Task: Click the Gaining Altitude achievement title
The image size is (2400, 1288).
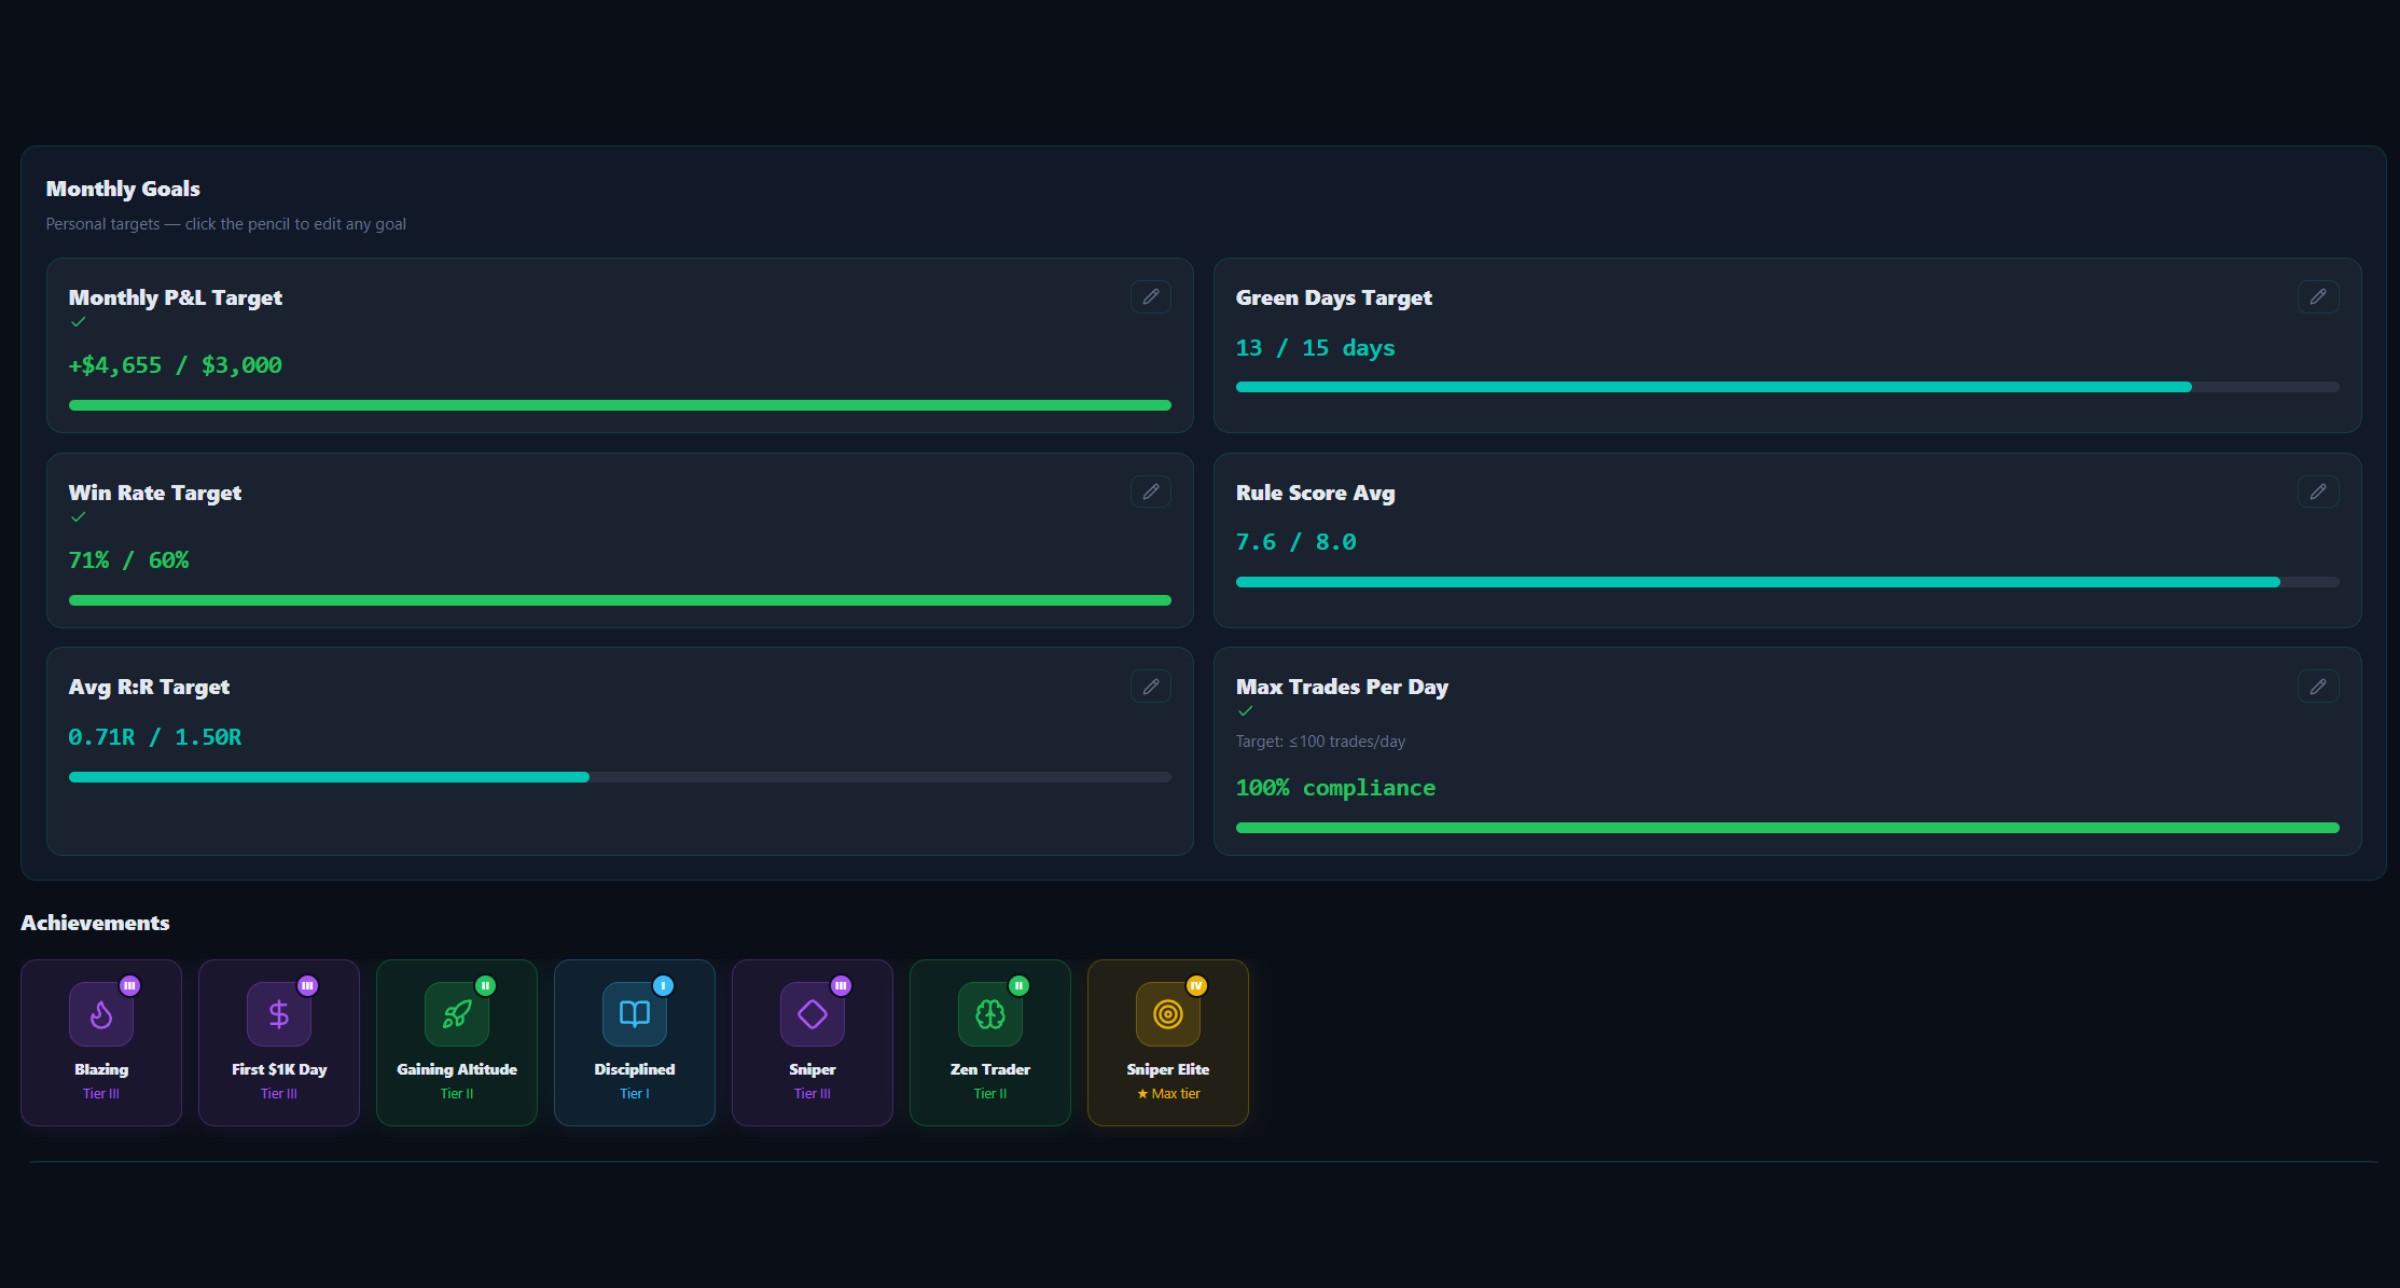Action: [x=457, y=1069]
